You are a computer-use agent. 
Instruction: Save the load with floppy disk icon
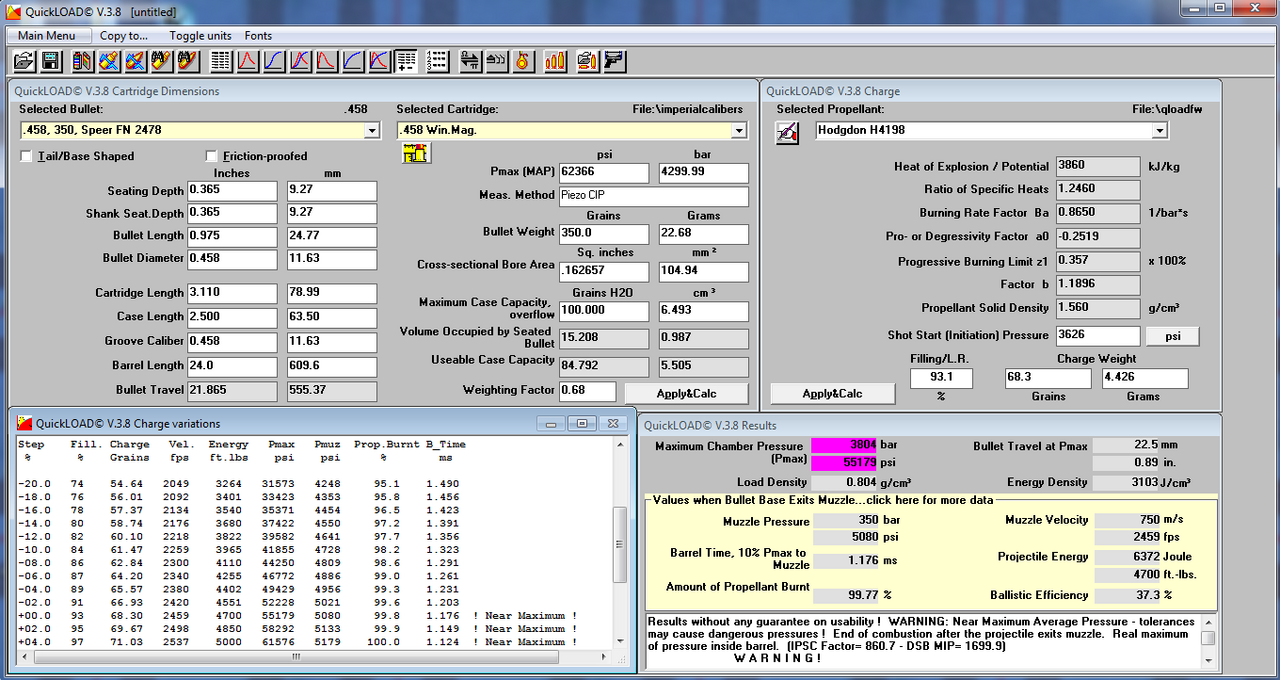coord(49,61)
